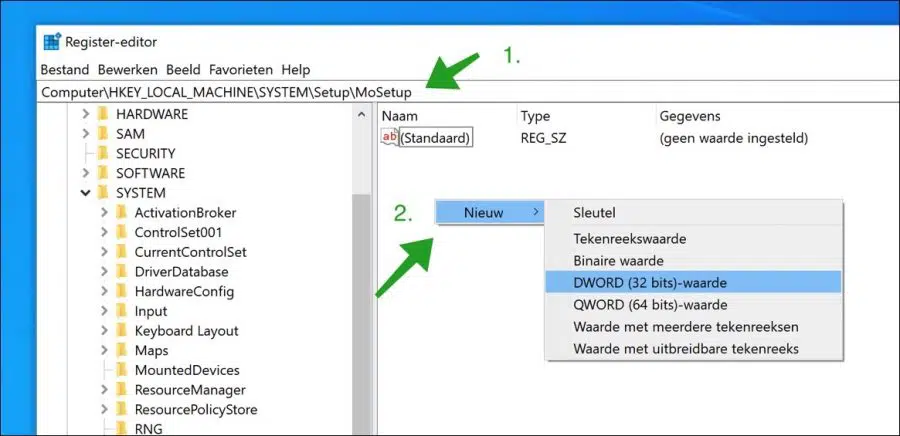Open the Bewerken menu
This screenshot has width=900, height=436.
pos(127,70)
